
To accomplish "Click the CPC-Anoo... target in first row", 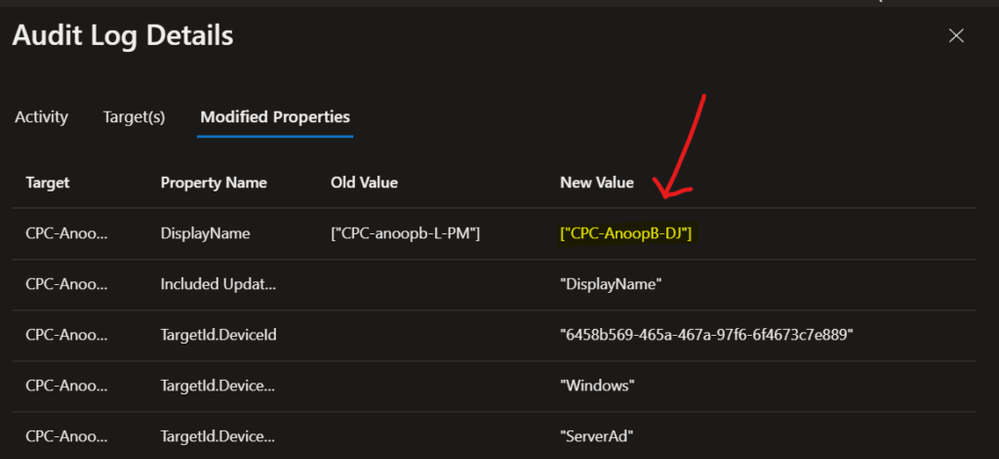I will tap(66, 233).
